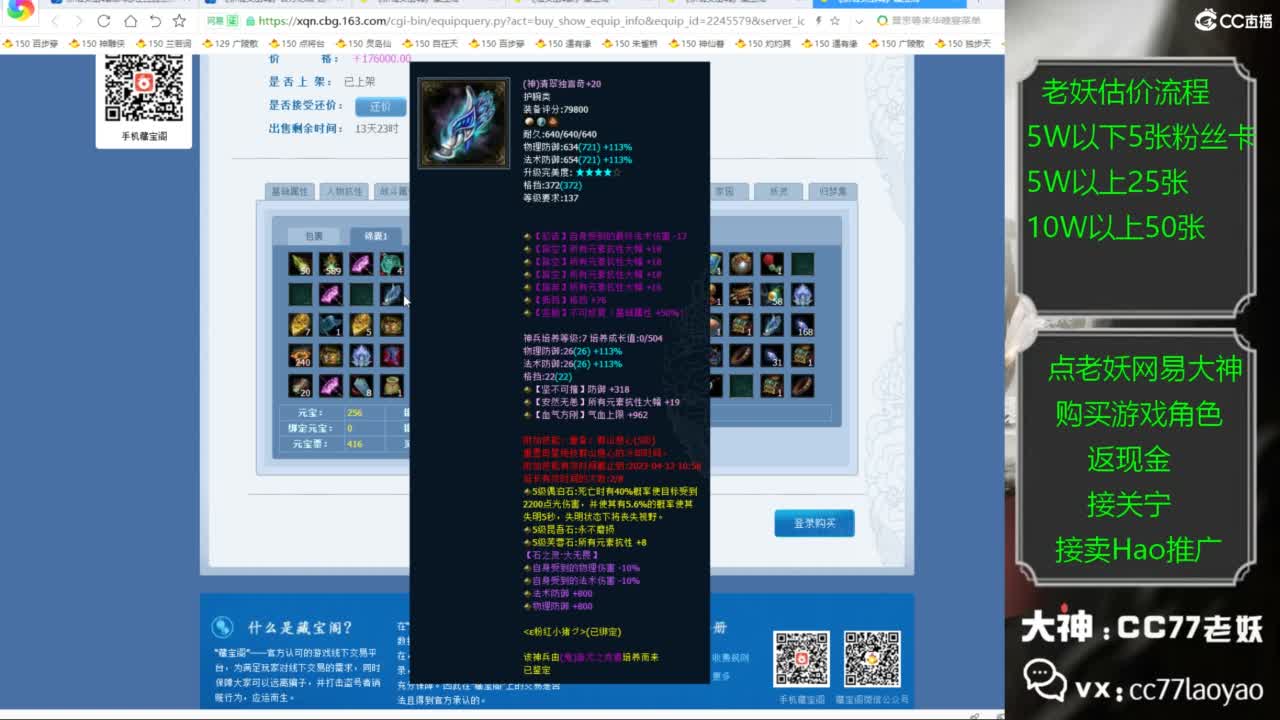Open the 150 灵岛仙 bookmark
The image size is (1280, 720).
363,44
